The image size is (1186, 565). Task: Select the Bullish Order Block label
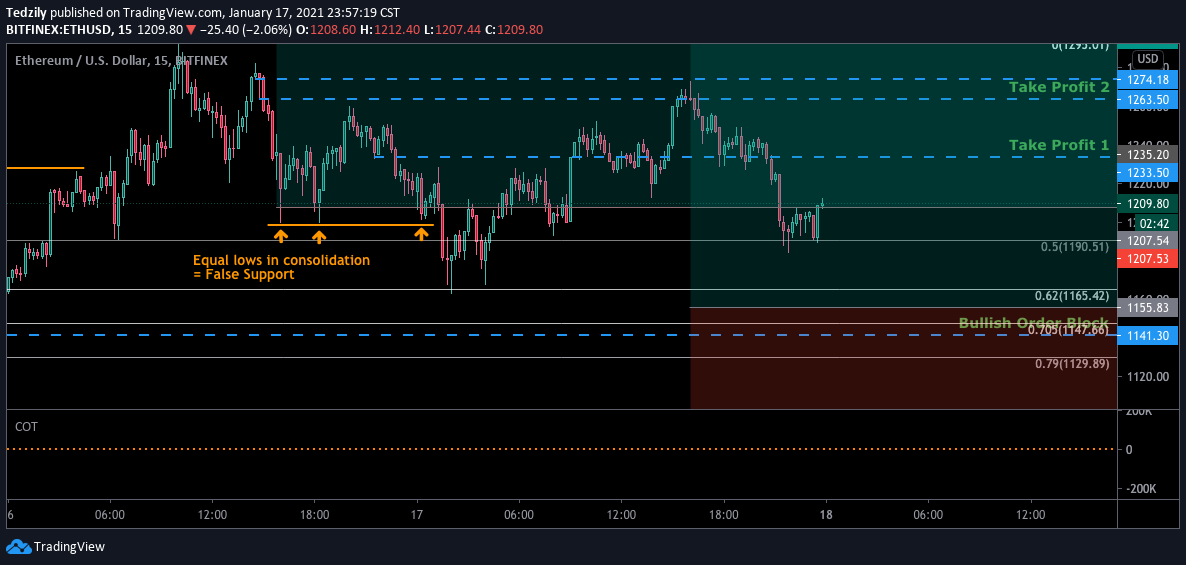point(1033,323)
